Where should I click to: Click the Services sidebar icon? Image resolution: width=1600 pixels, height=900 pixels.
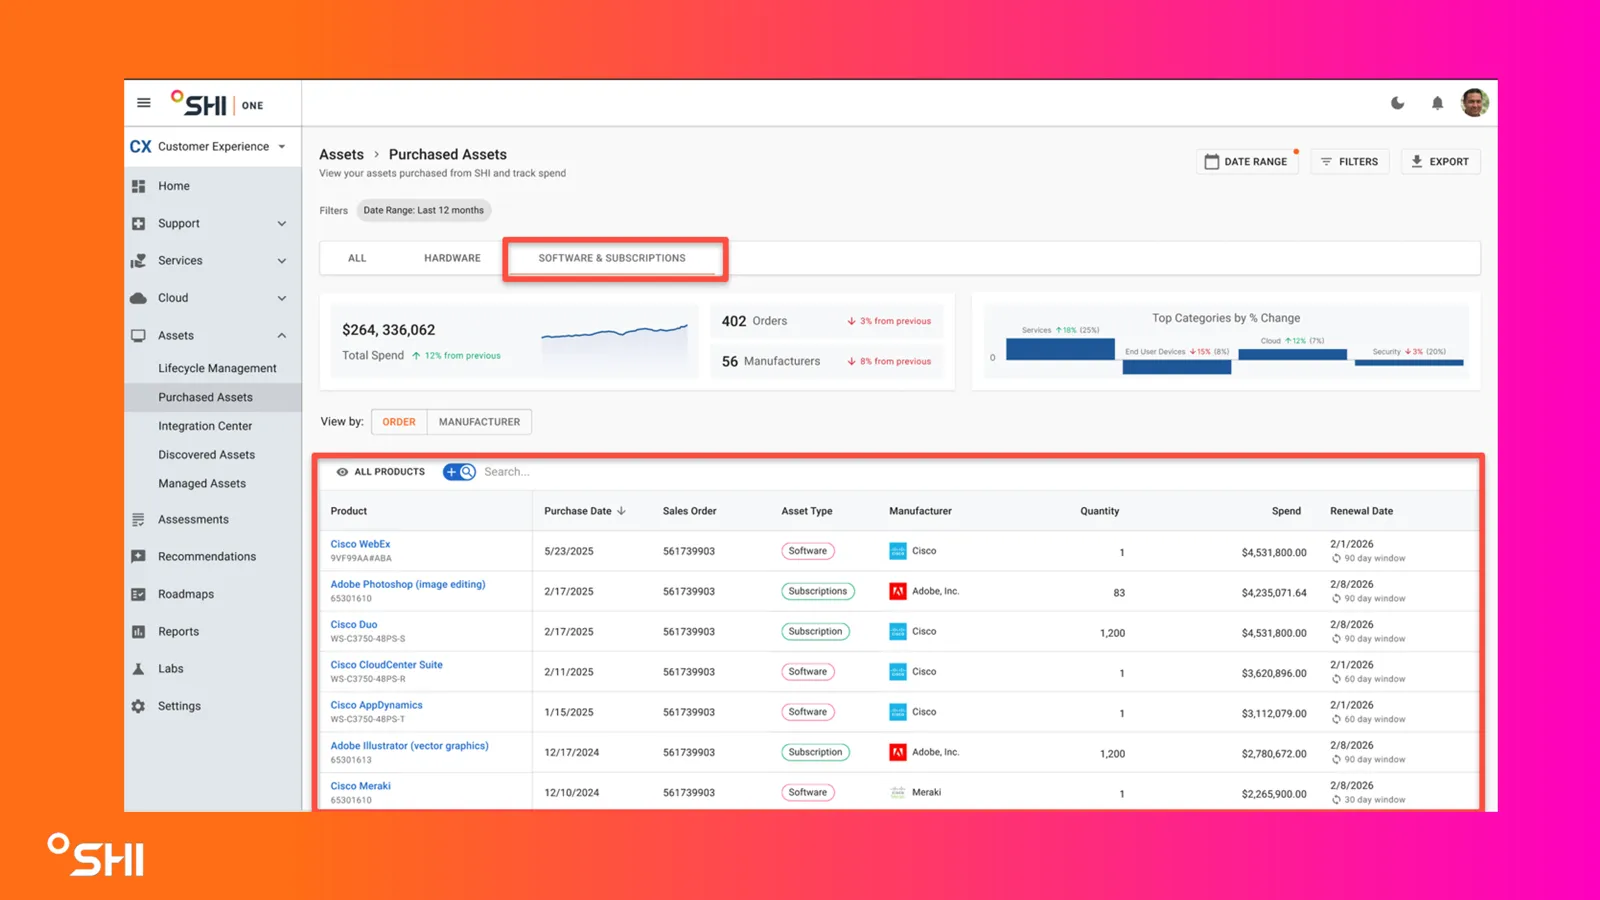pos(139,261)
